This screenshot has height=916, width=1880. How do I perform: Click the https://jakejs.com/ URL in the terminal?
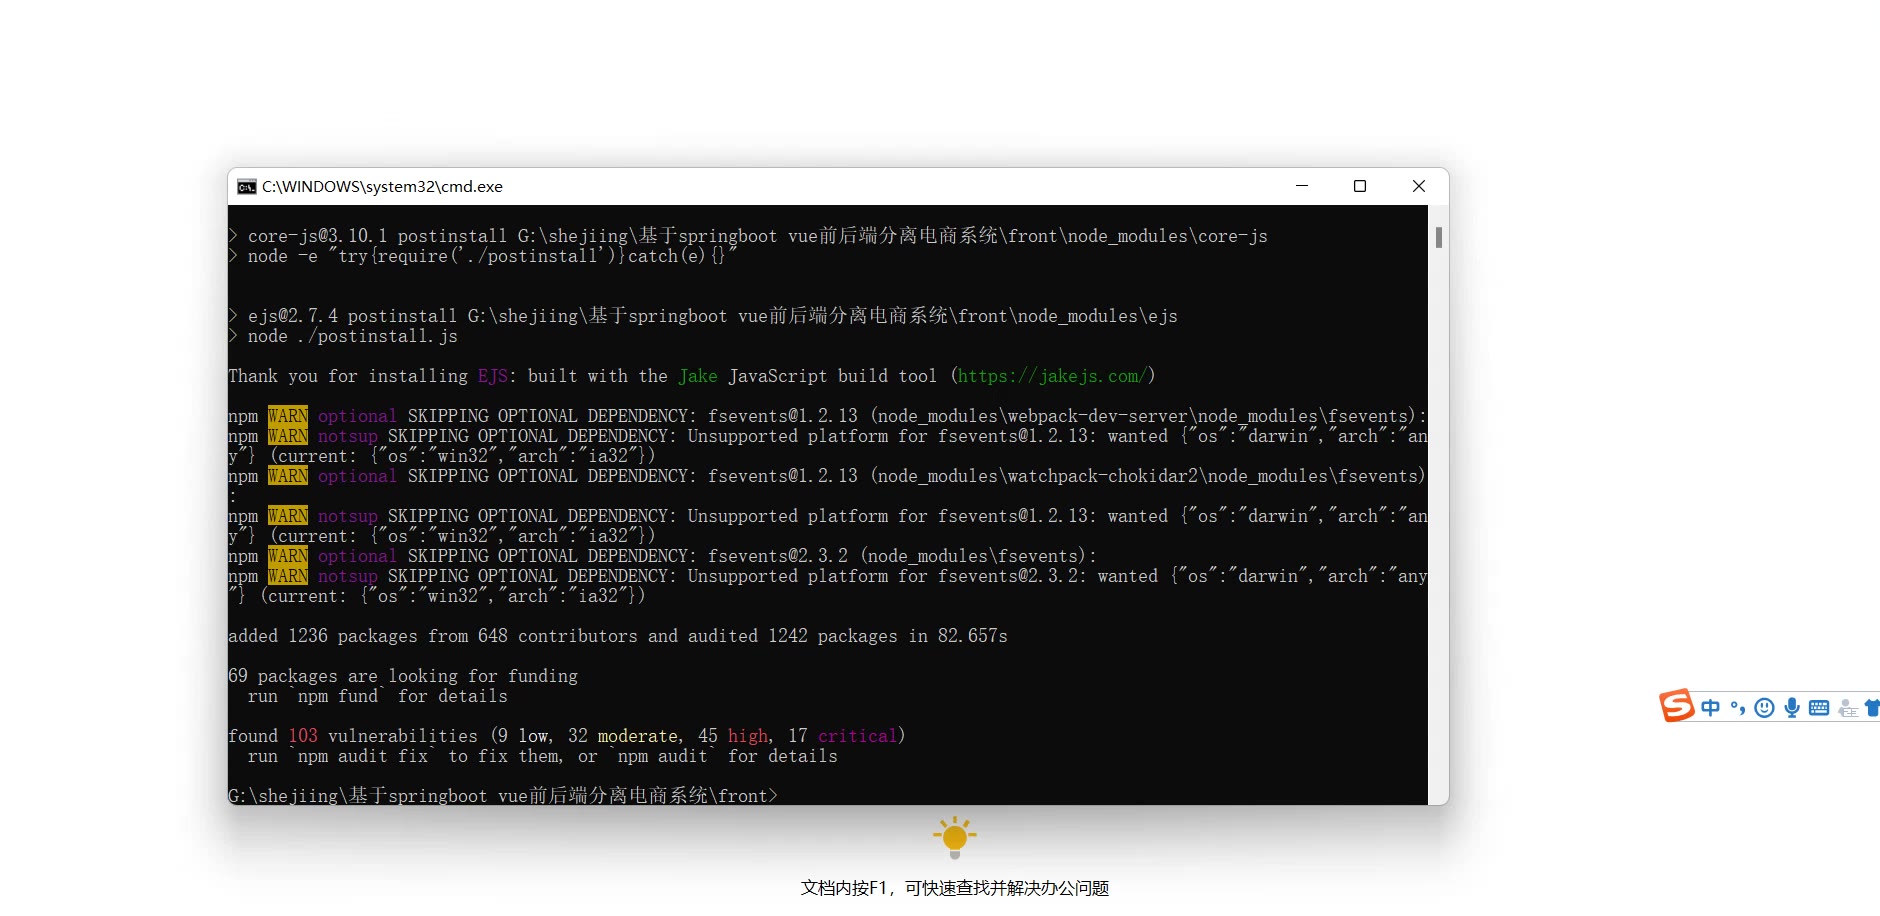pos(1051,376)
